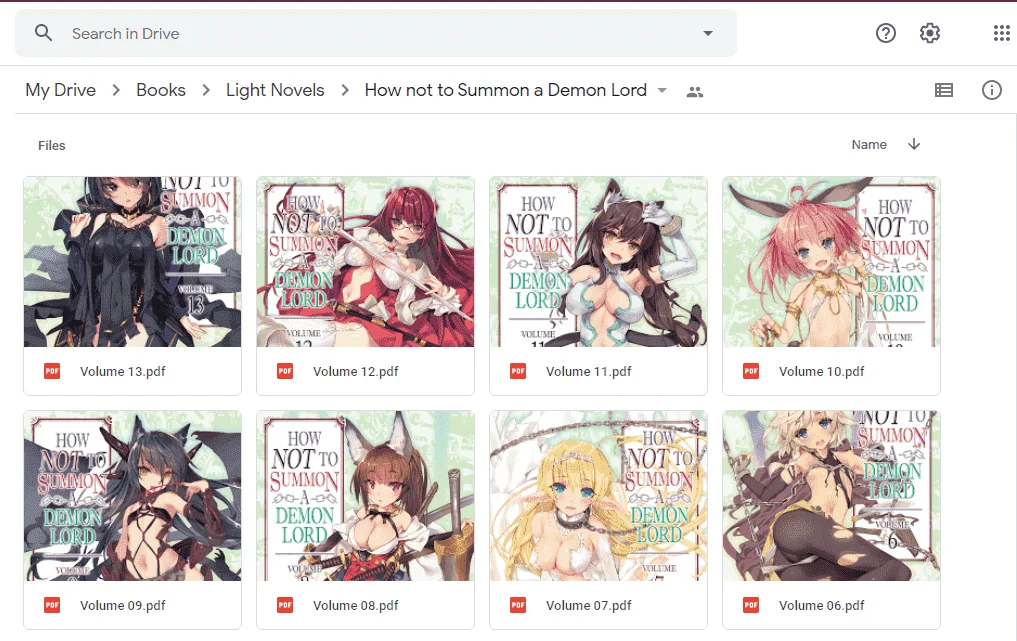This screenshot has width=1017, height=641.
Task: Open the Help question mark icon
Action: 885,33
